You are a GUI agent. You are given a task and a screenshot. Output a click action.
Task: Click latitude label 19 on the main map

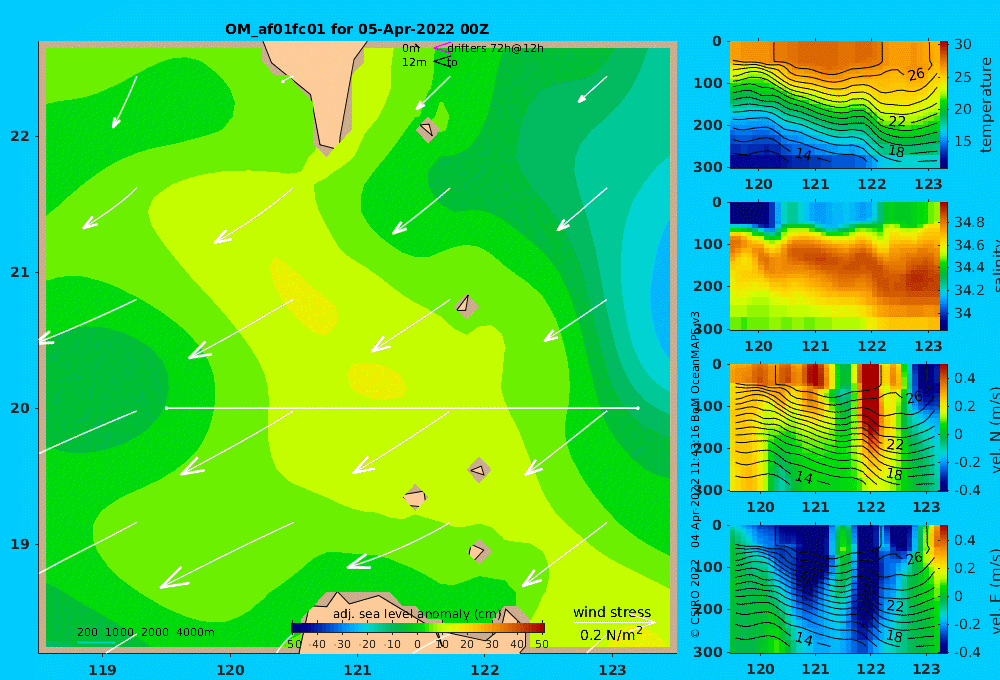[x=20, y=544]
